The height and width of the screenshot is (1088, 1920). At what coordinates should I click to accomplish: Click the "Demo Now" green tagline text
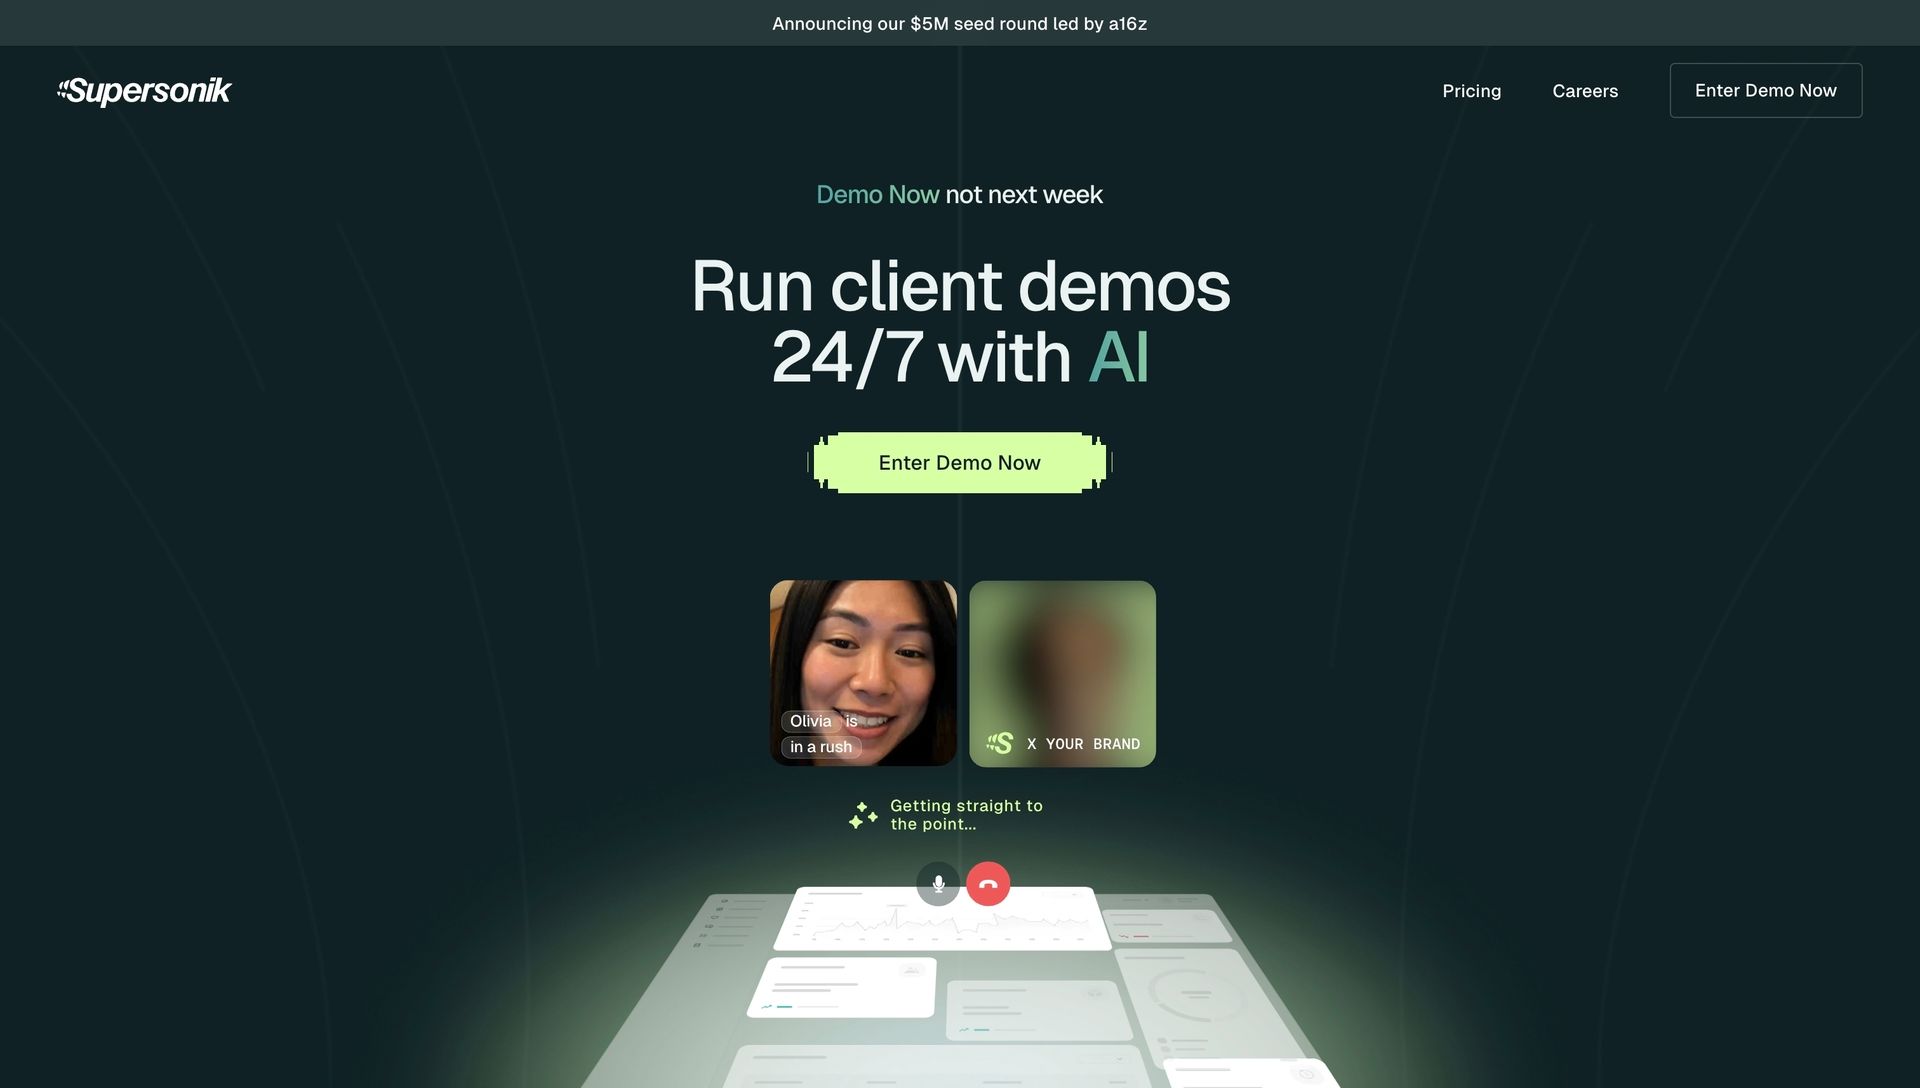pos(877,195)
